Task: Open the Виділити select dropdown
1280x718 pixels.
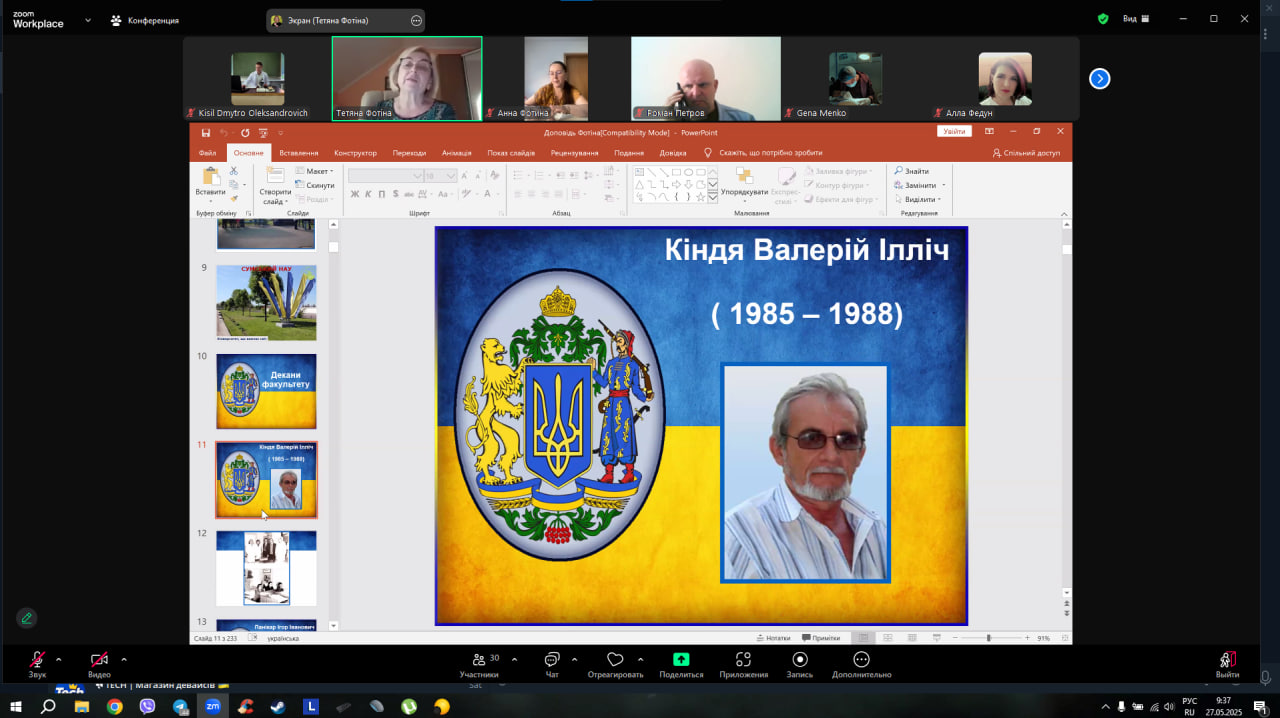Action: pos(918,199)
